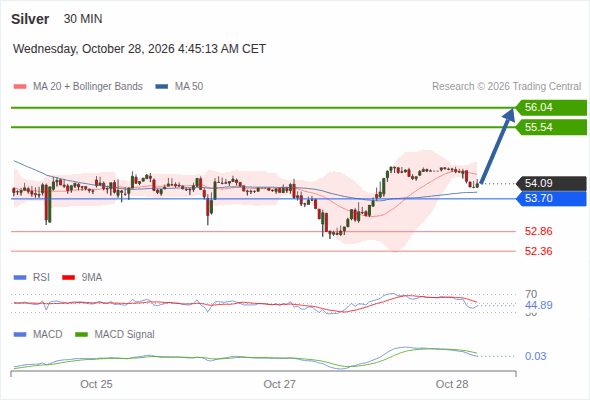
Task: Click the Oct 27 date axis label
Action: 280,384
